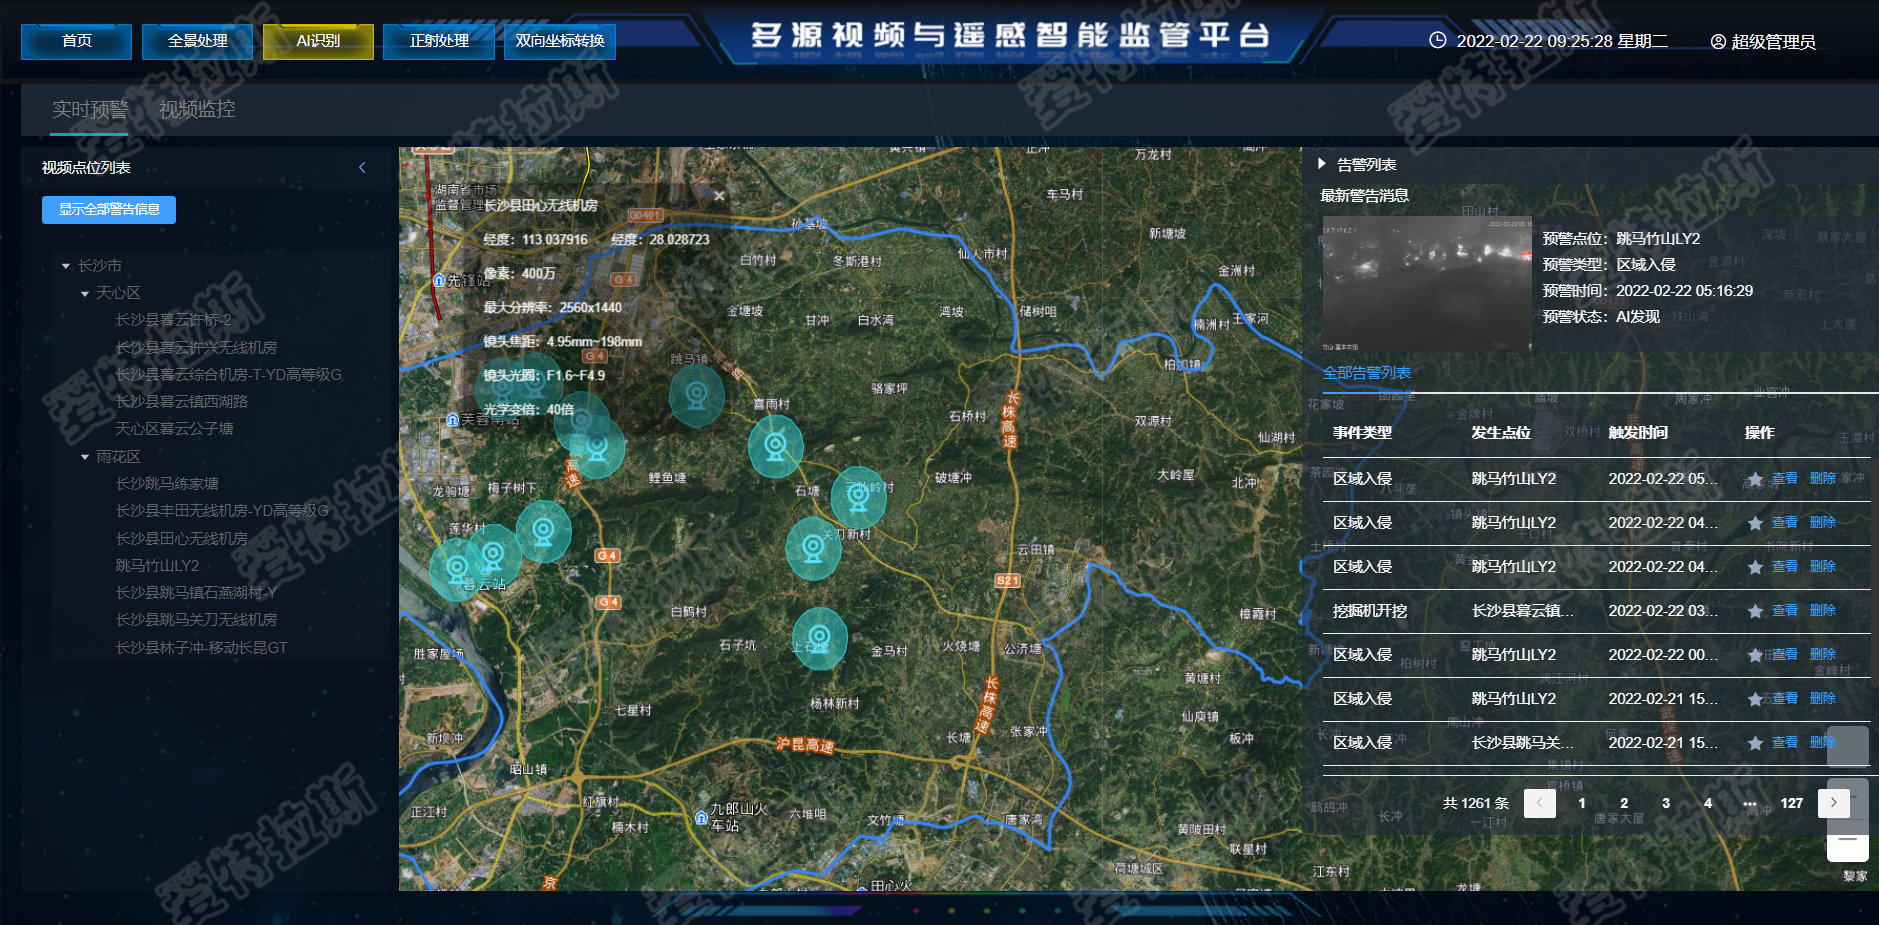Select the camera marker near 跳马镇

[x=696, y=395]
